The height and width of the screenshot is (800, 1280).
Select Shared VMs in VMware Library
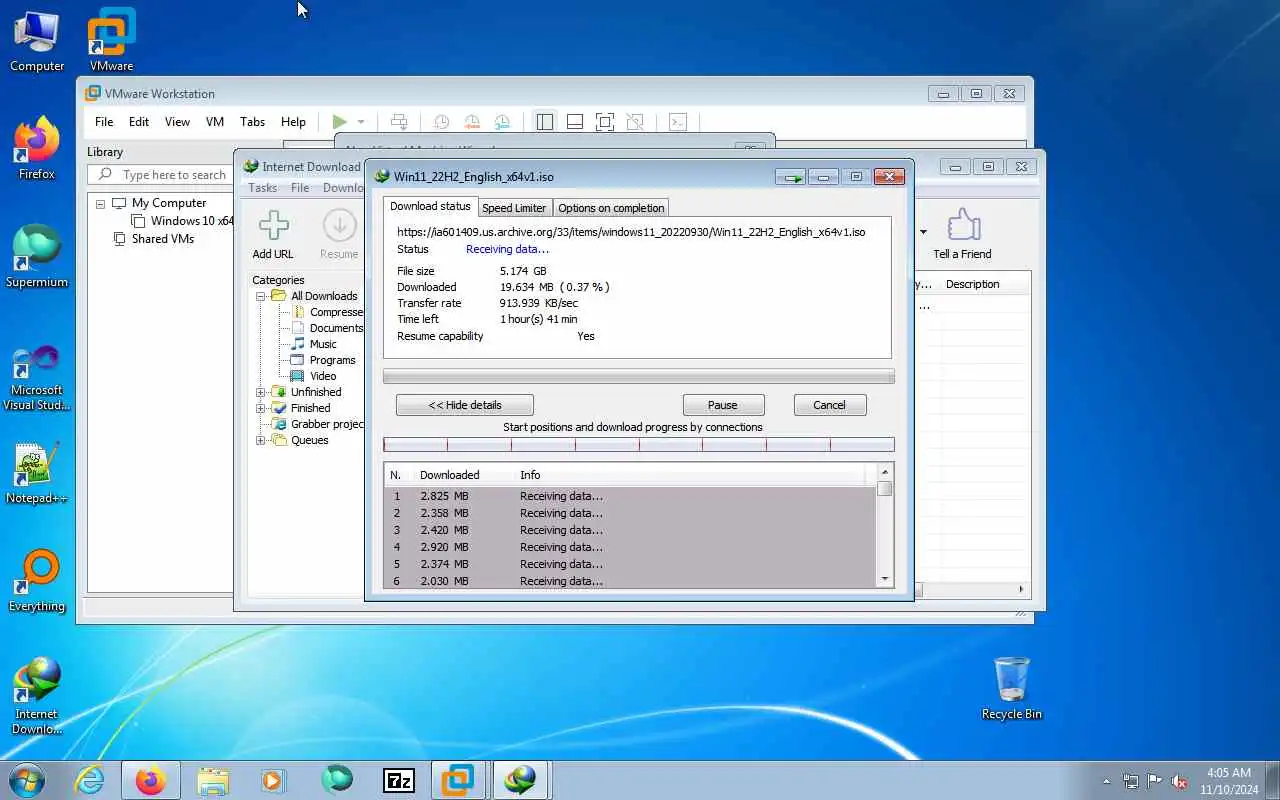154,239
